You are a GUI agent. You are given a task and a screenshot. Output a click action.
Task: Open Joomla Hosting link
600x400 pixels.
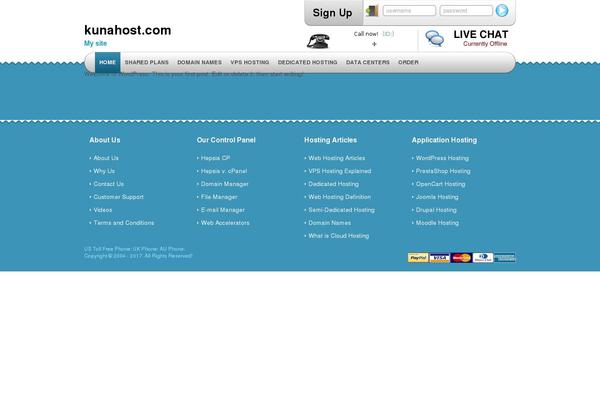[x=437, y=197]
